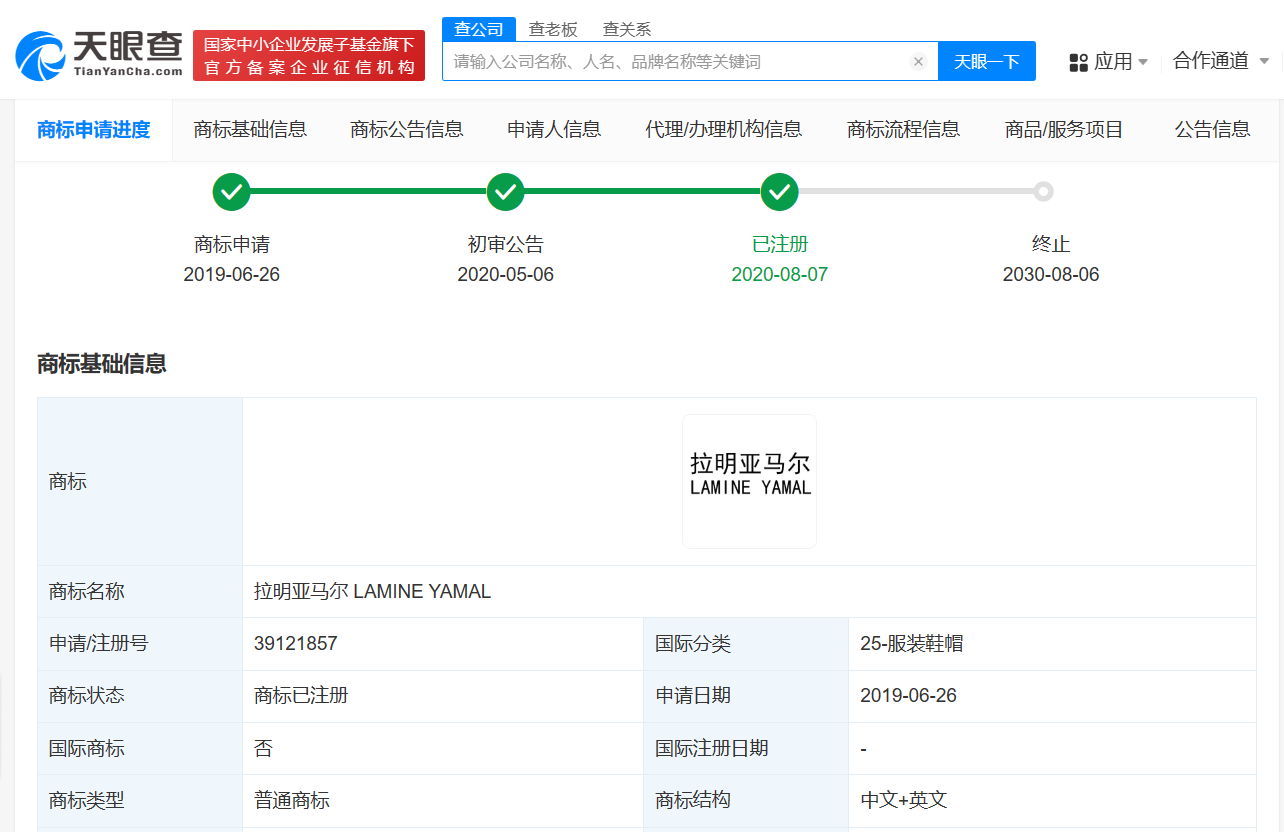This screenshot has height=832, width=1284.
Task: Click the green checkmark on 已注册 step
Action: [x=779, y=191]
